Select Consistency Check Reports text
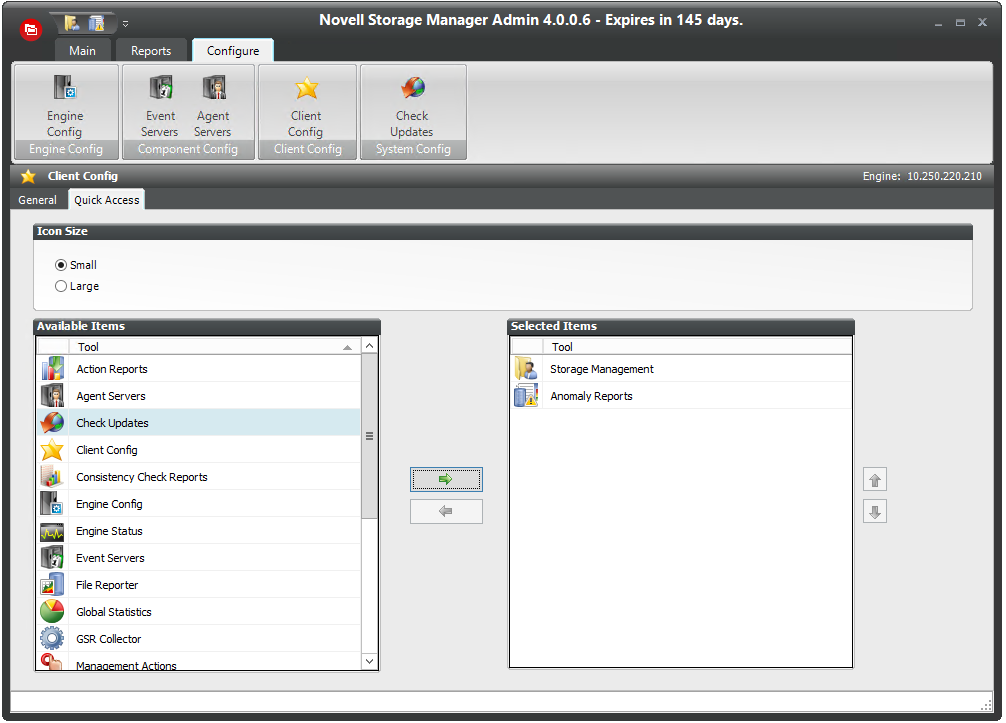 (x=142, y=477)
